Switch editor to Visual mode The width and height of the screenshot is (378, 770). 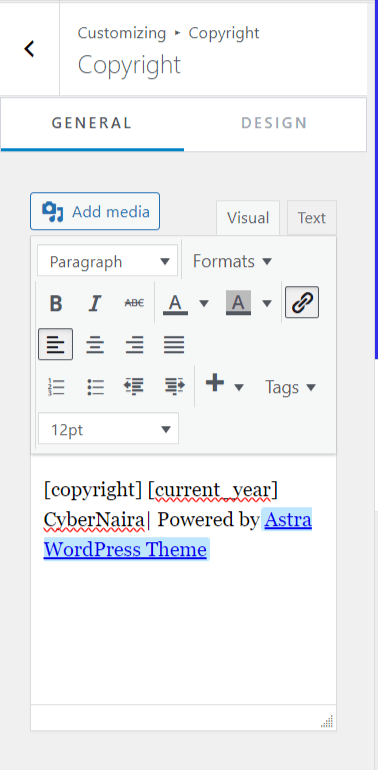pyautogui.click(x=248, y=218)
